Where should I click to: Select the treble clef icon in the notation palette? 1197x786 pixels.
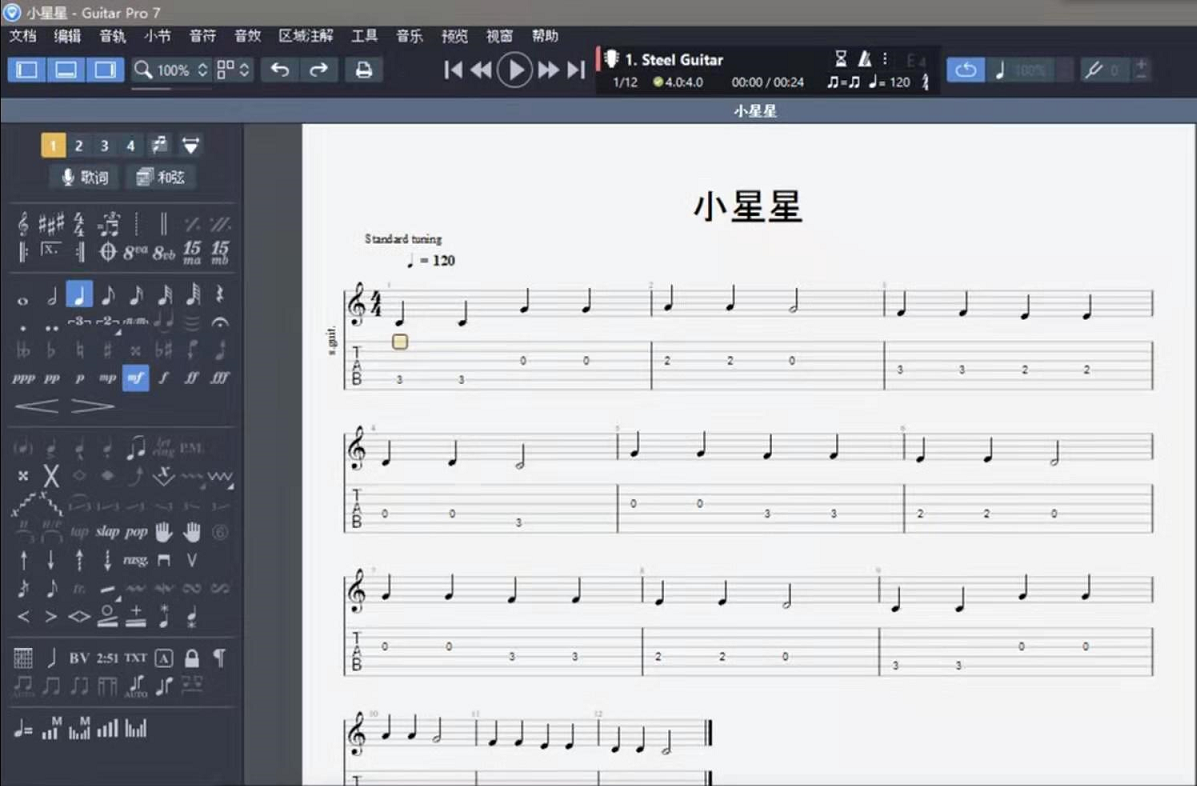(24, 225)
